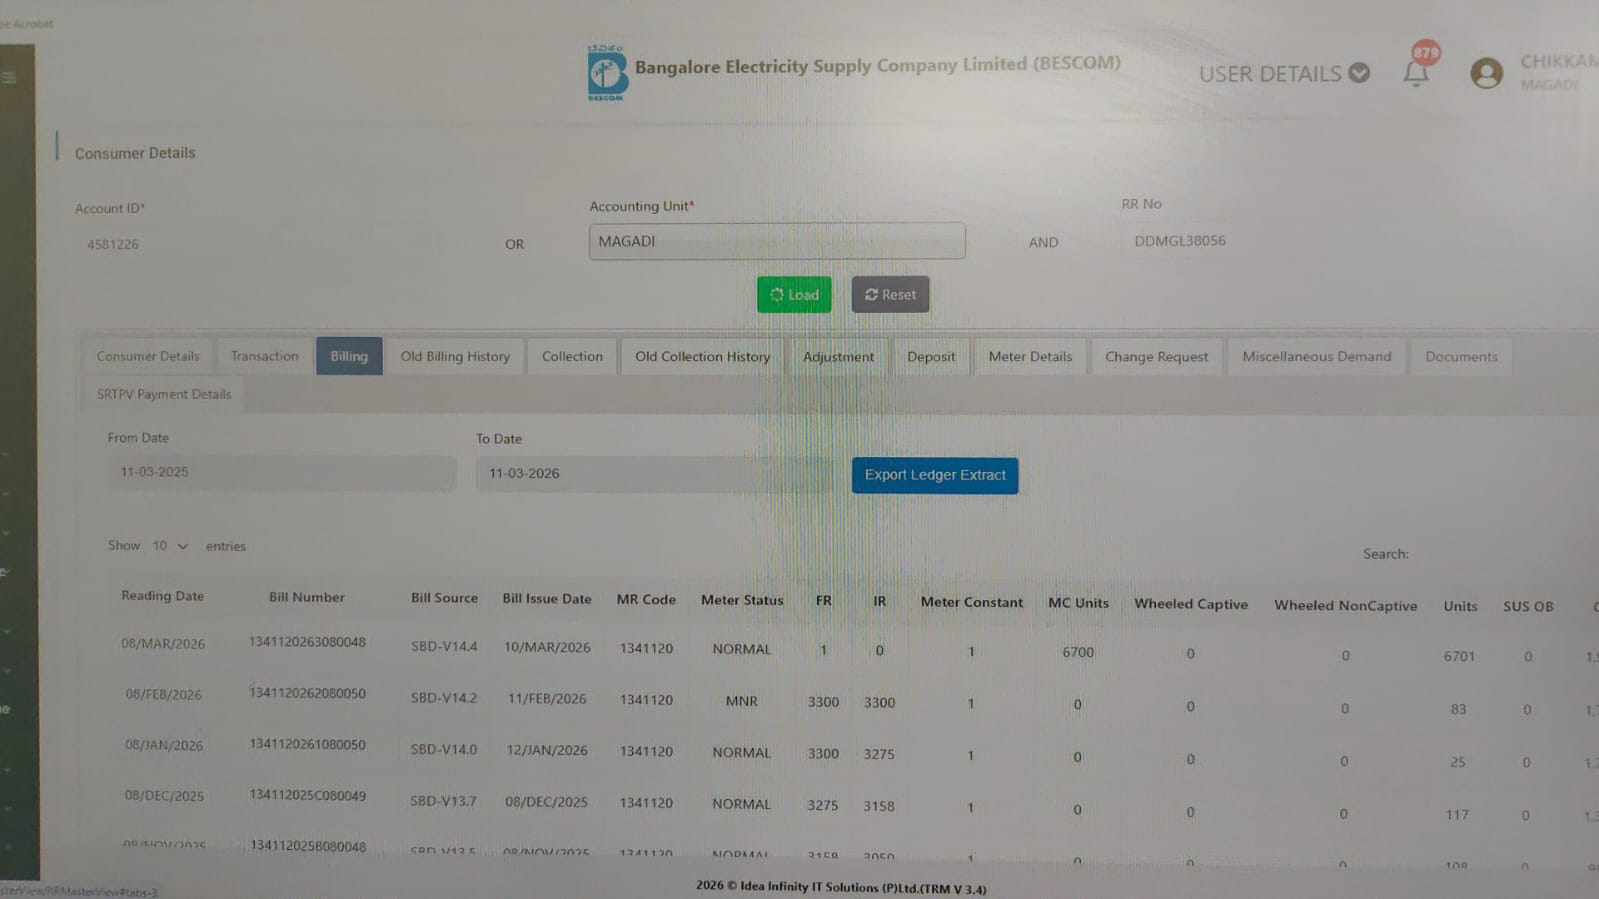Screen dimensions: 1599x899
Task: Click the MNR meter status cell
Action: (x=741, y=701)
